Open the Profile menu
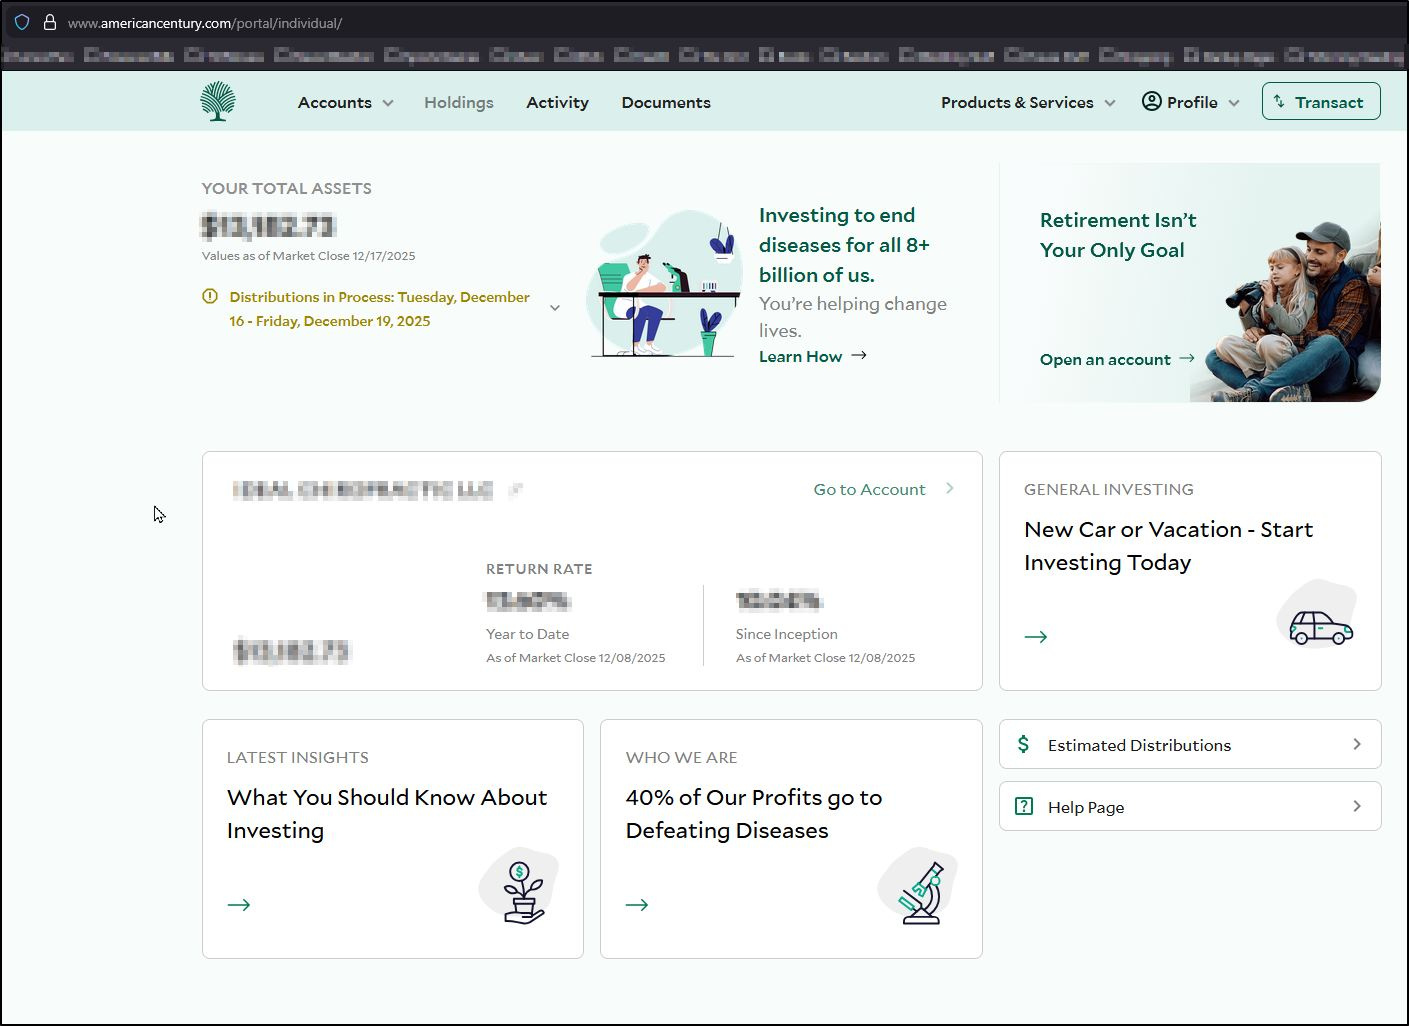The height and width of the screenshot is (1026, 1409). (1190, 102)
